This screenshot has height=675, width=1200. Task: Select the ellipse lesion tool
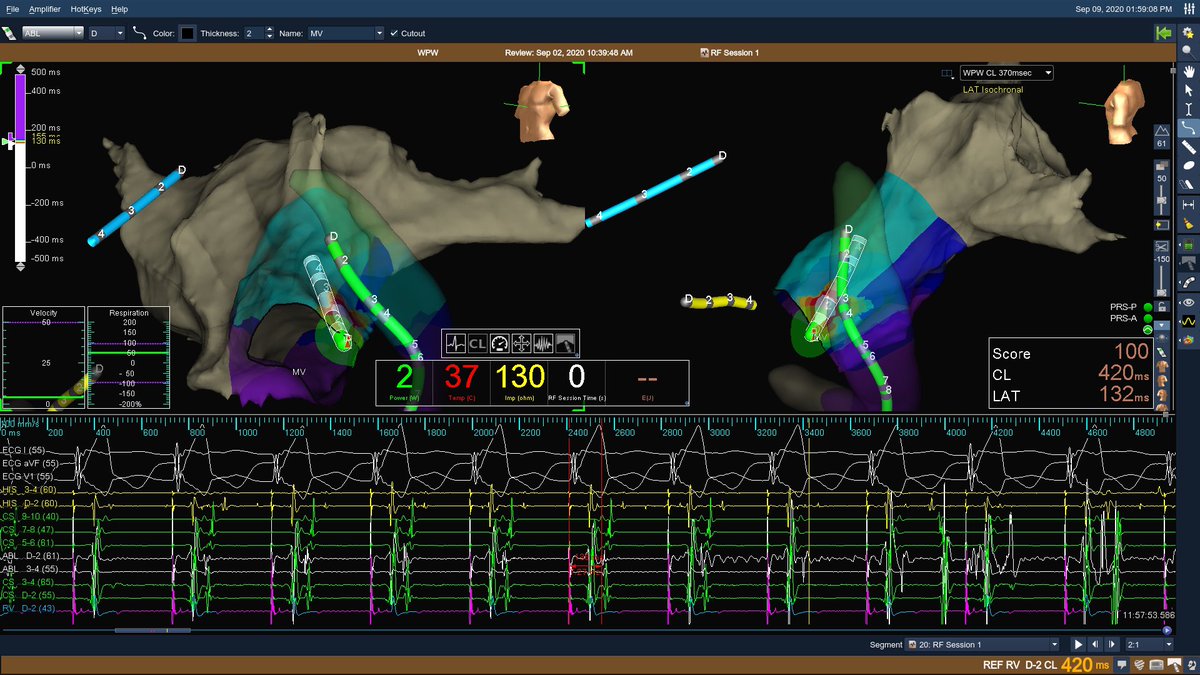click(1188, 166)
